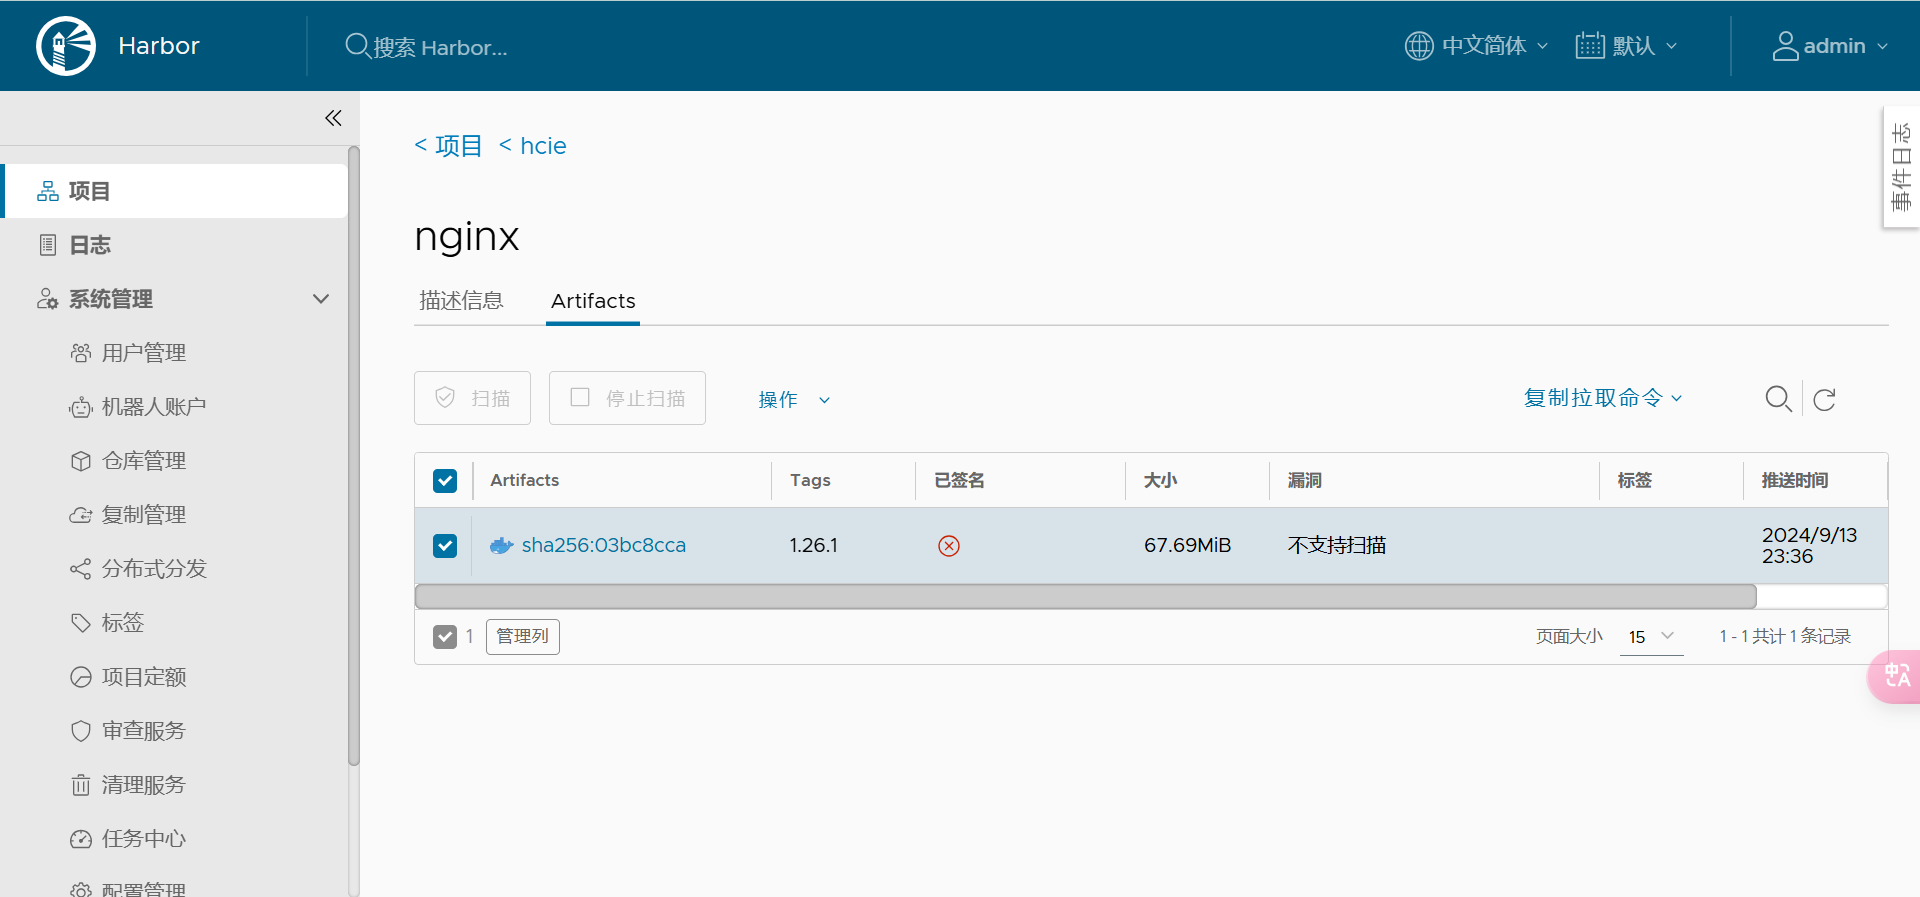Click the 扫描 scan button
Image resolution: width=1920 pixels, height=897 pixels.
[x=472, y=398]
